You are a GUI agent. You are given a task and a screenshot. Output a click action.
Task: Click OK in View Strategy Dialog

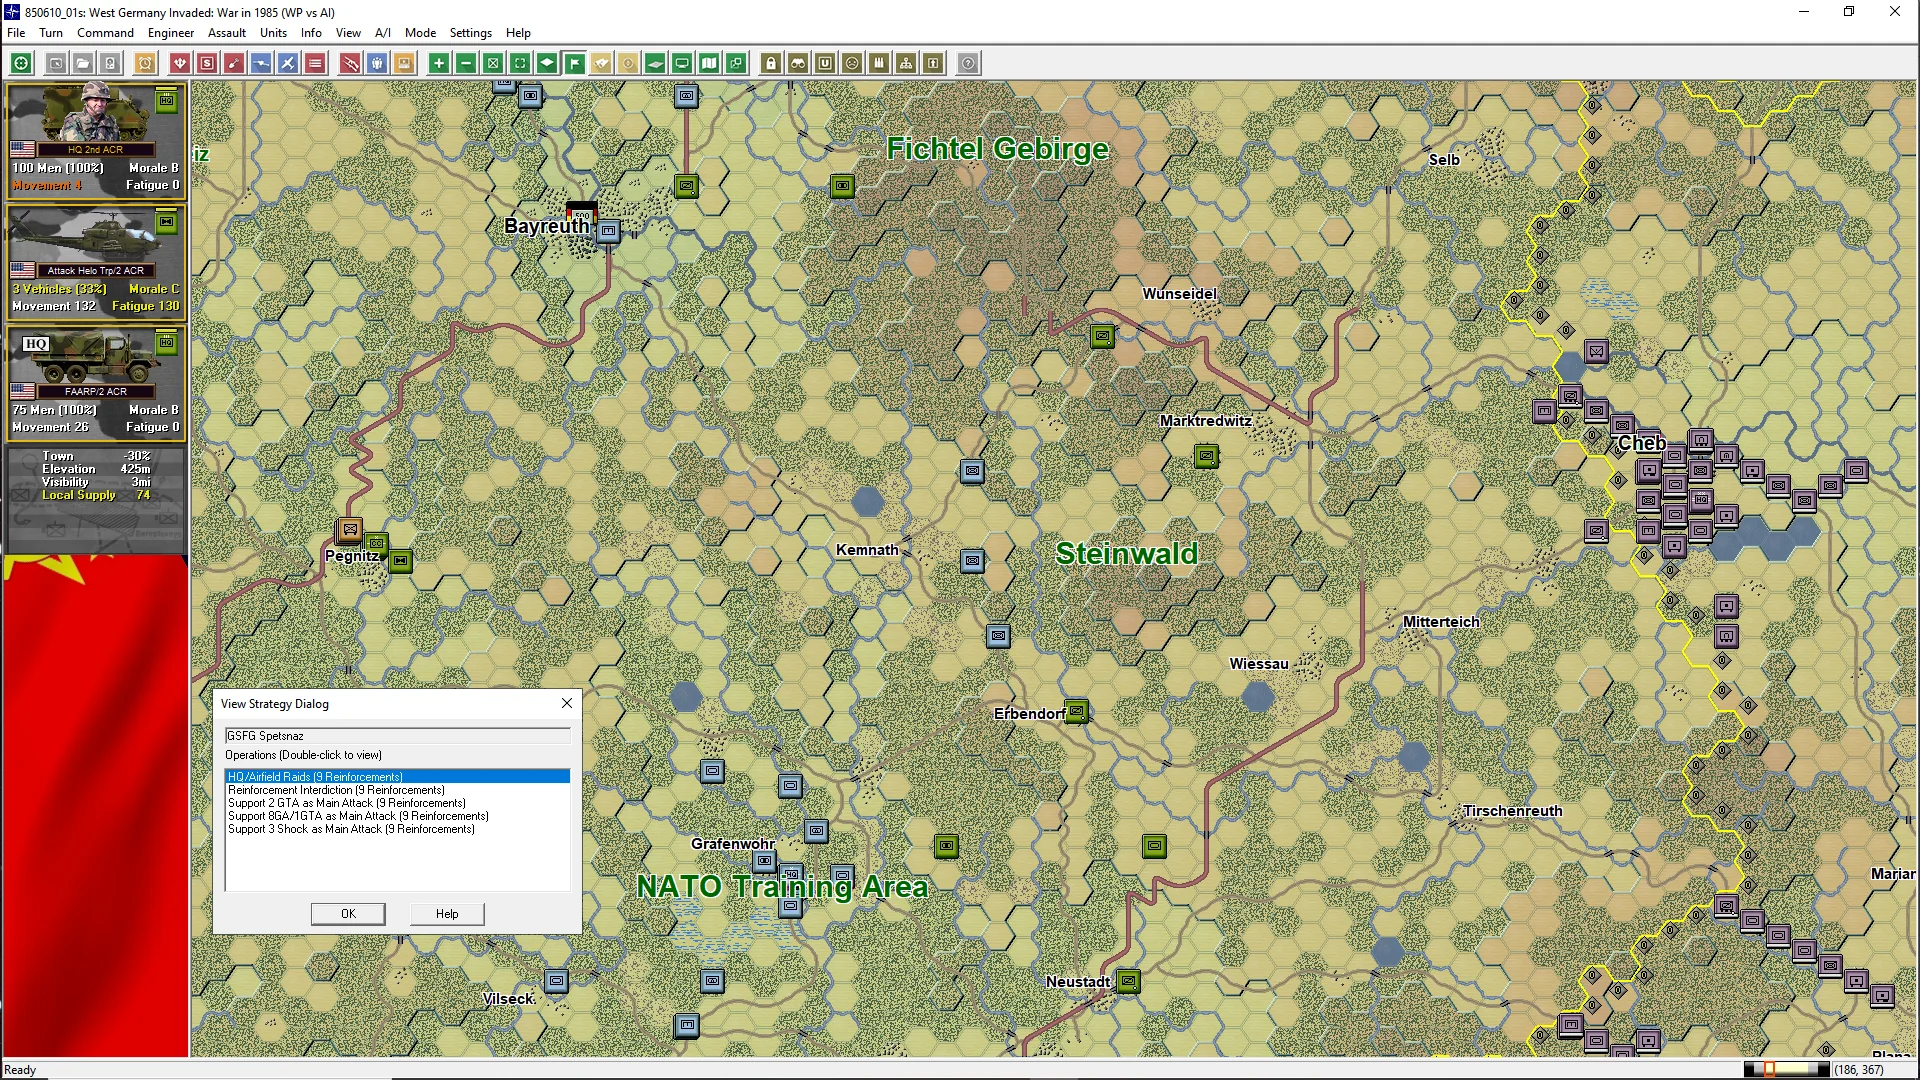(348, 913)
